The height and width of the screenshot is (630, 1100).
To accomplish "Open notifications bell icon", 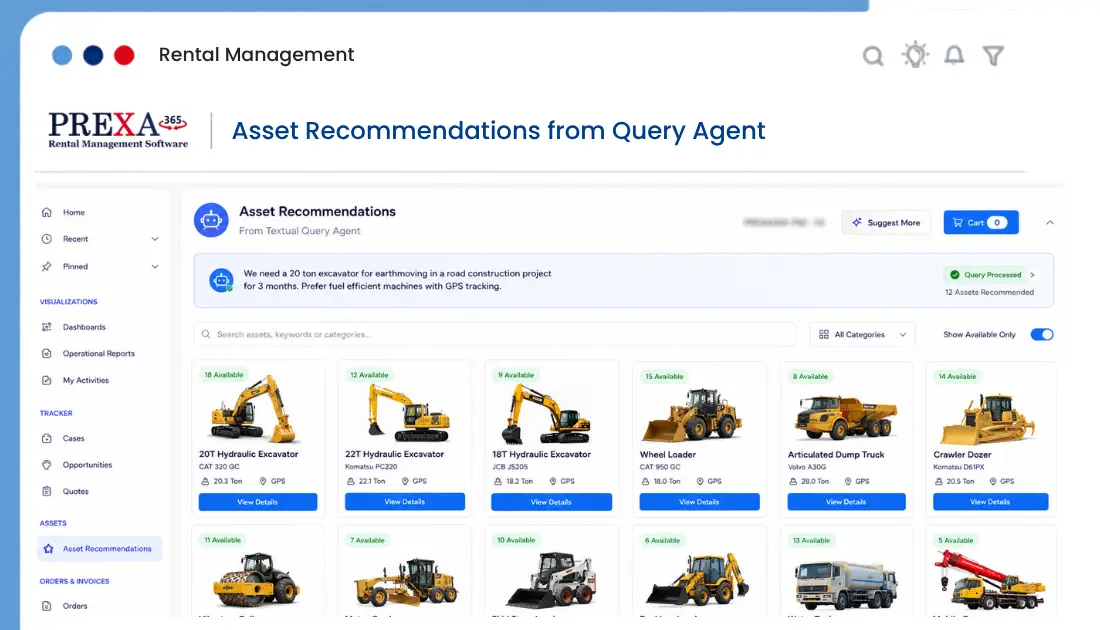I will coord(954,55).
